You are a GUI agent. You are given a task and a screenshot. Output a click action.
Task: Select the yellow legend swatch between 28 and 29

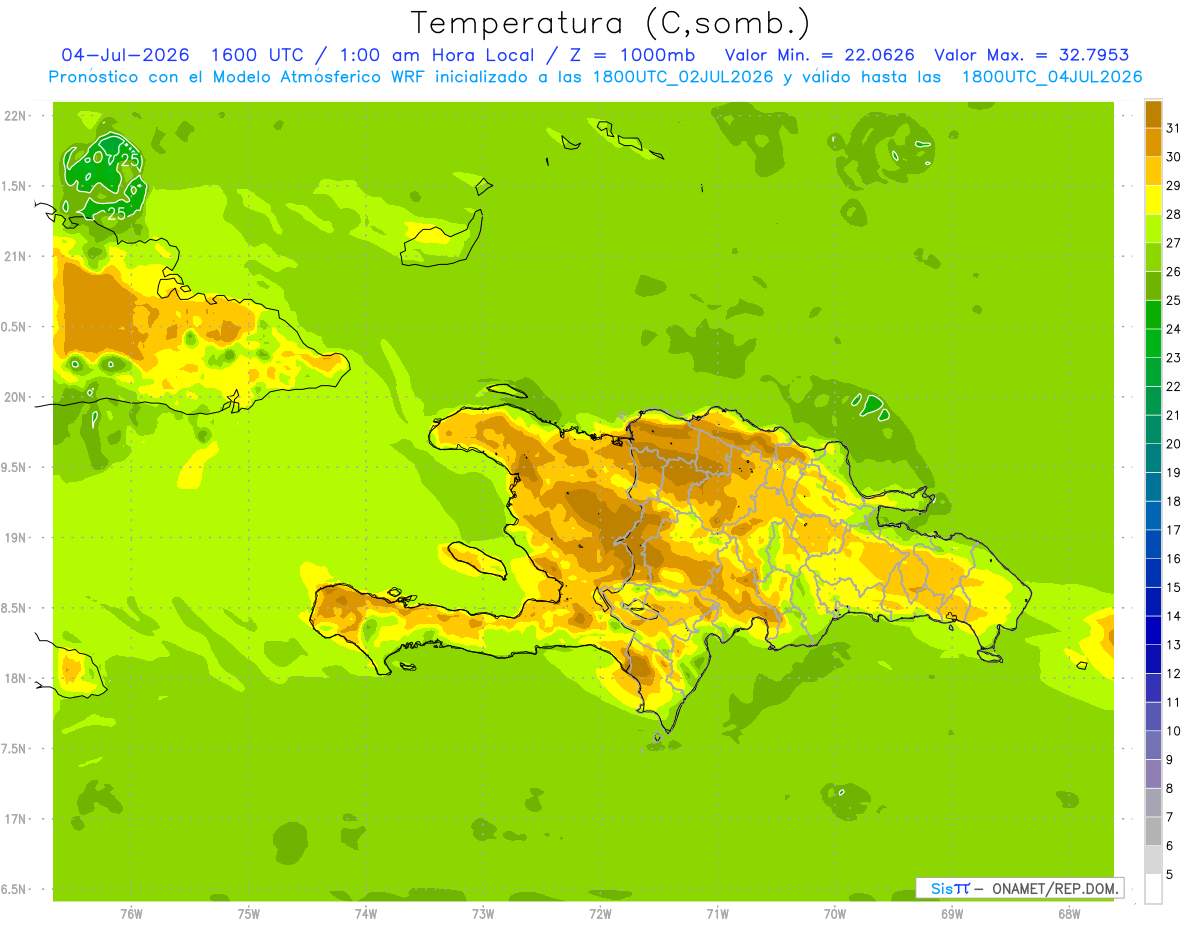click(1153, 200)
